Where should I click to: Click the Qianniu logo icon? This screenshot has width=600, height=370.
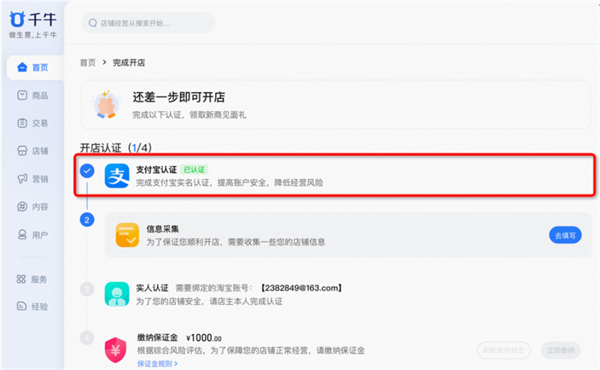[17, 19]
